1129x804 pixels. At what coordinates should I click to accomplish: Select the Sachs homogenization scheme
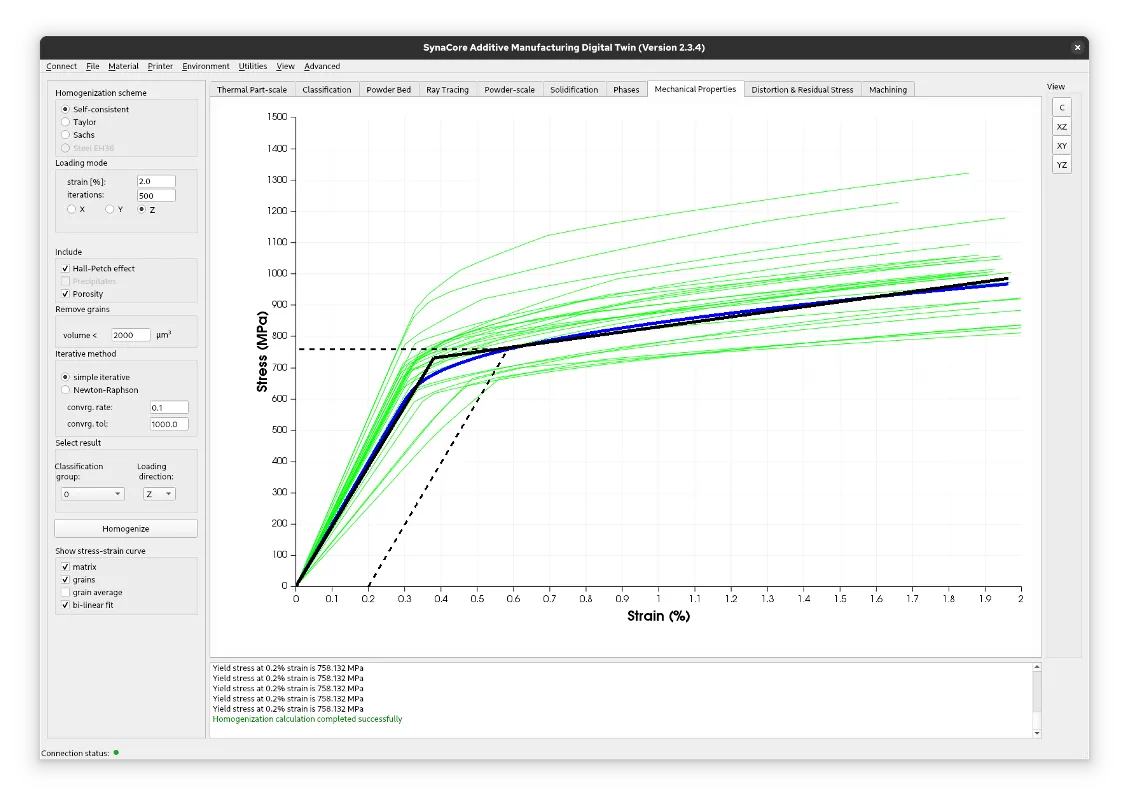click(x=66, y=135)
